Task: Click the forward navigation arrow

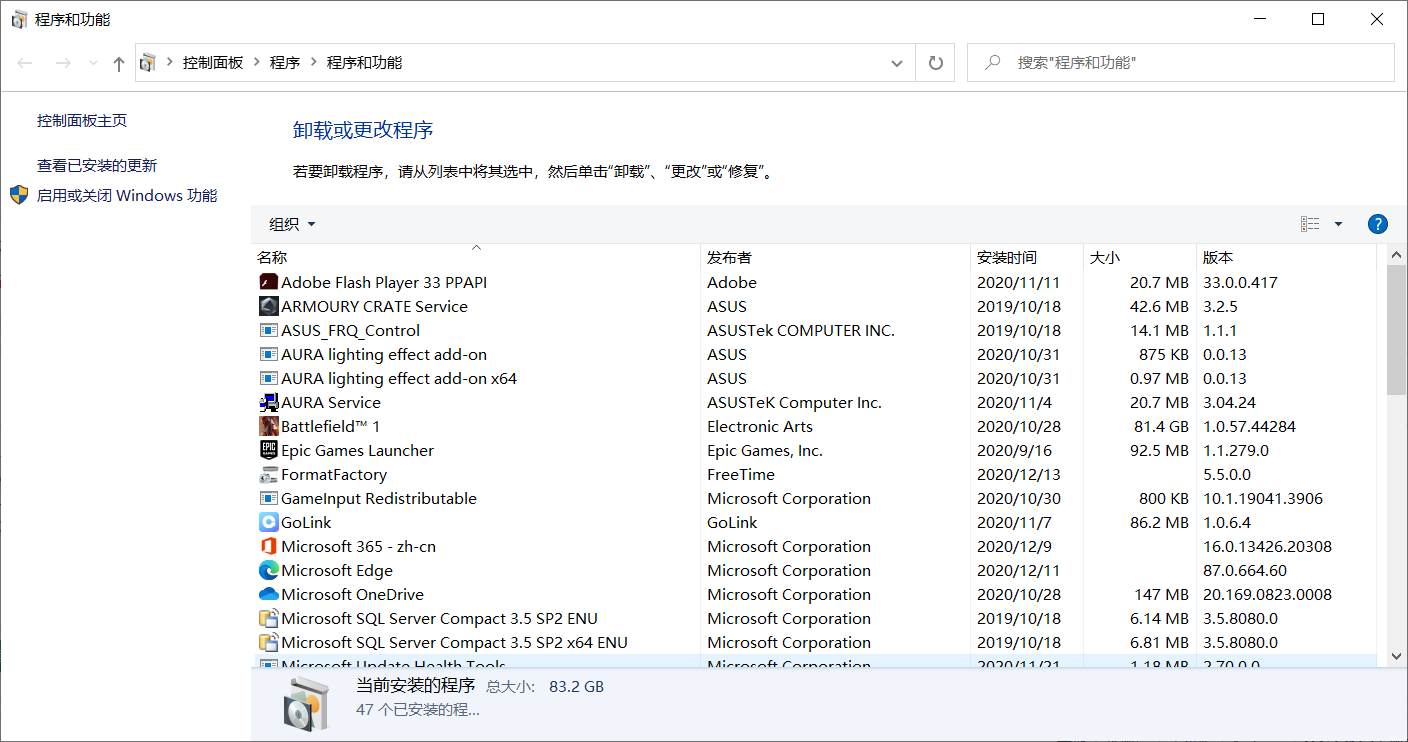Action: click(63, 63)
